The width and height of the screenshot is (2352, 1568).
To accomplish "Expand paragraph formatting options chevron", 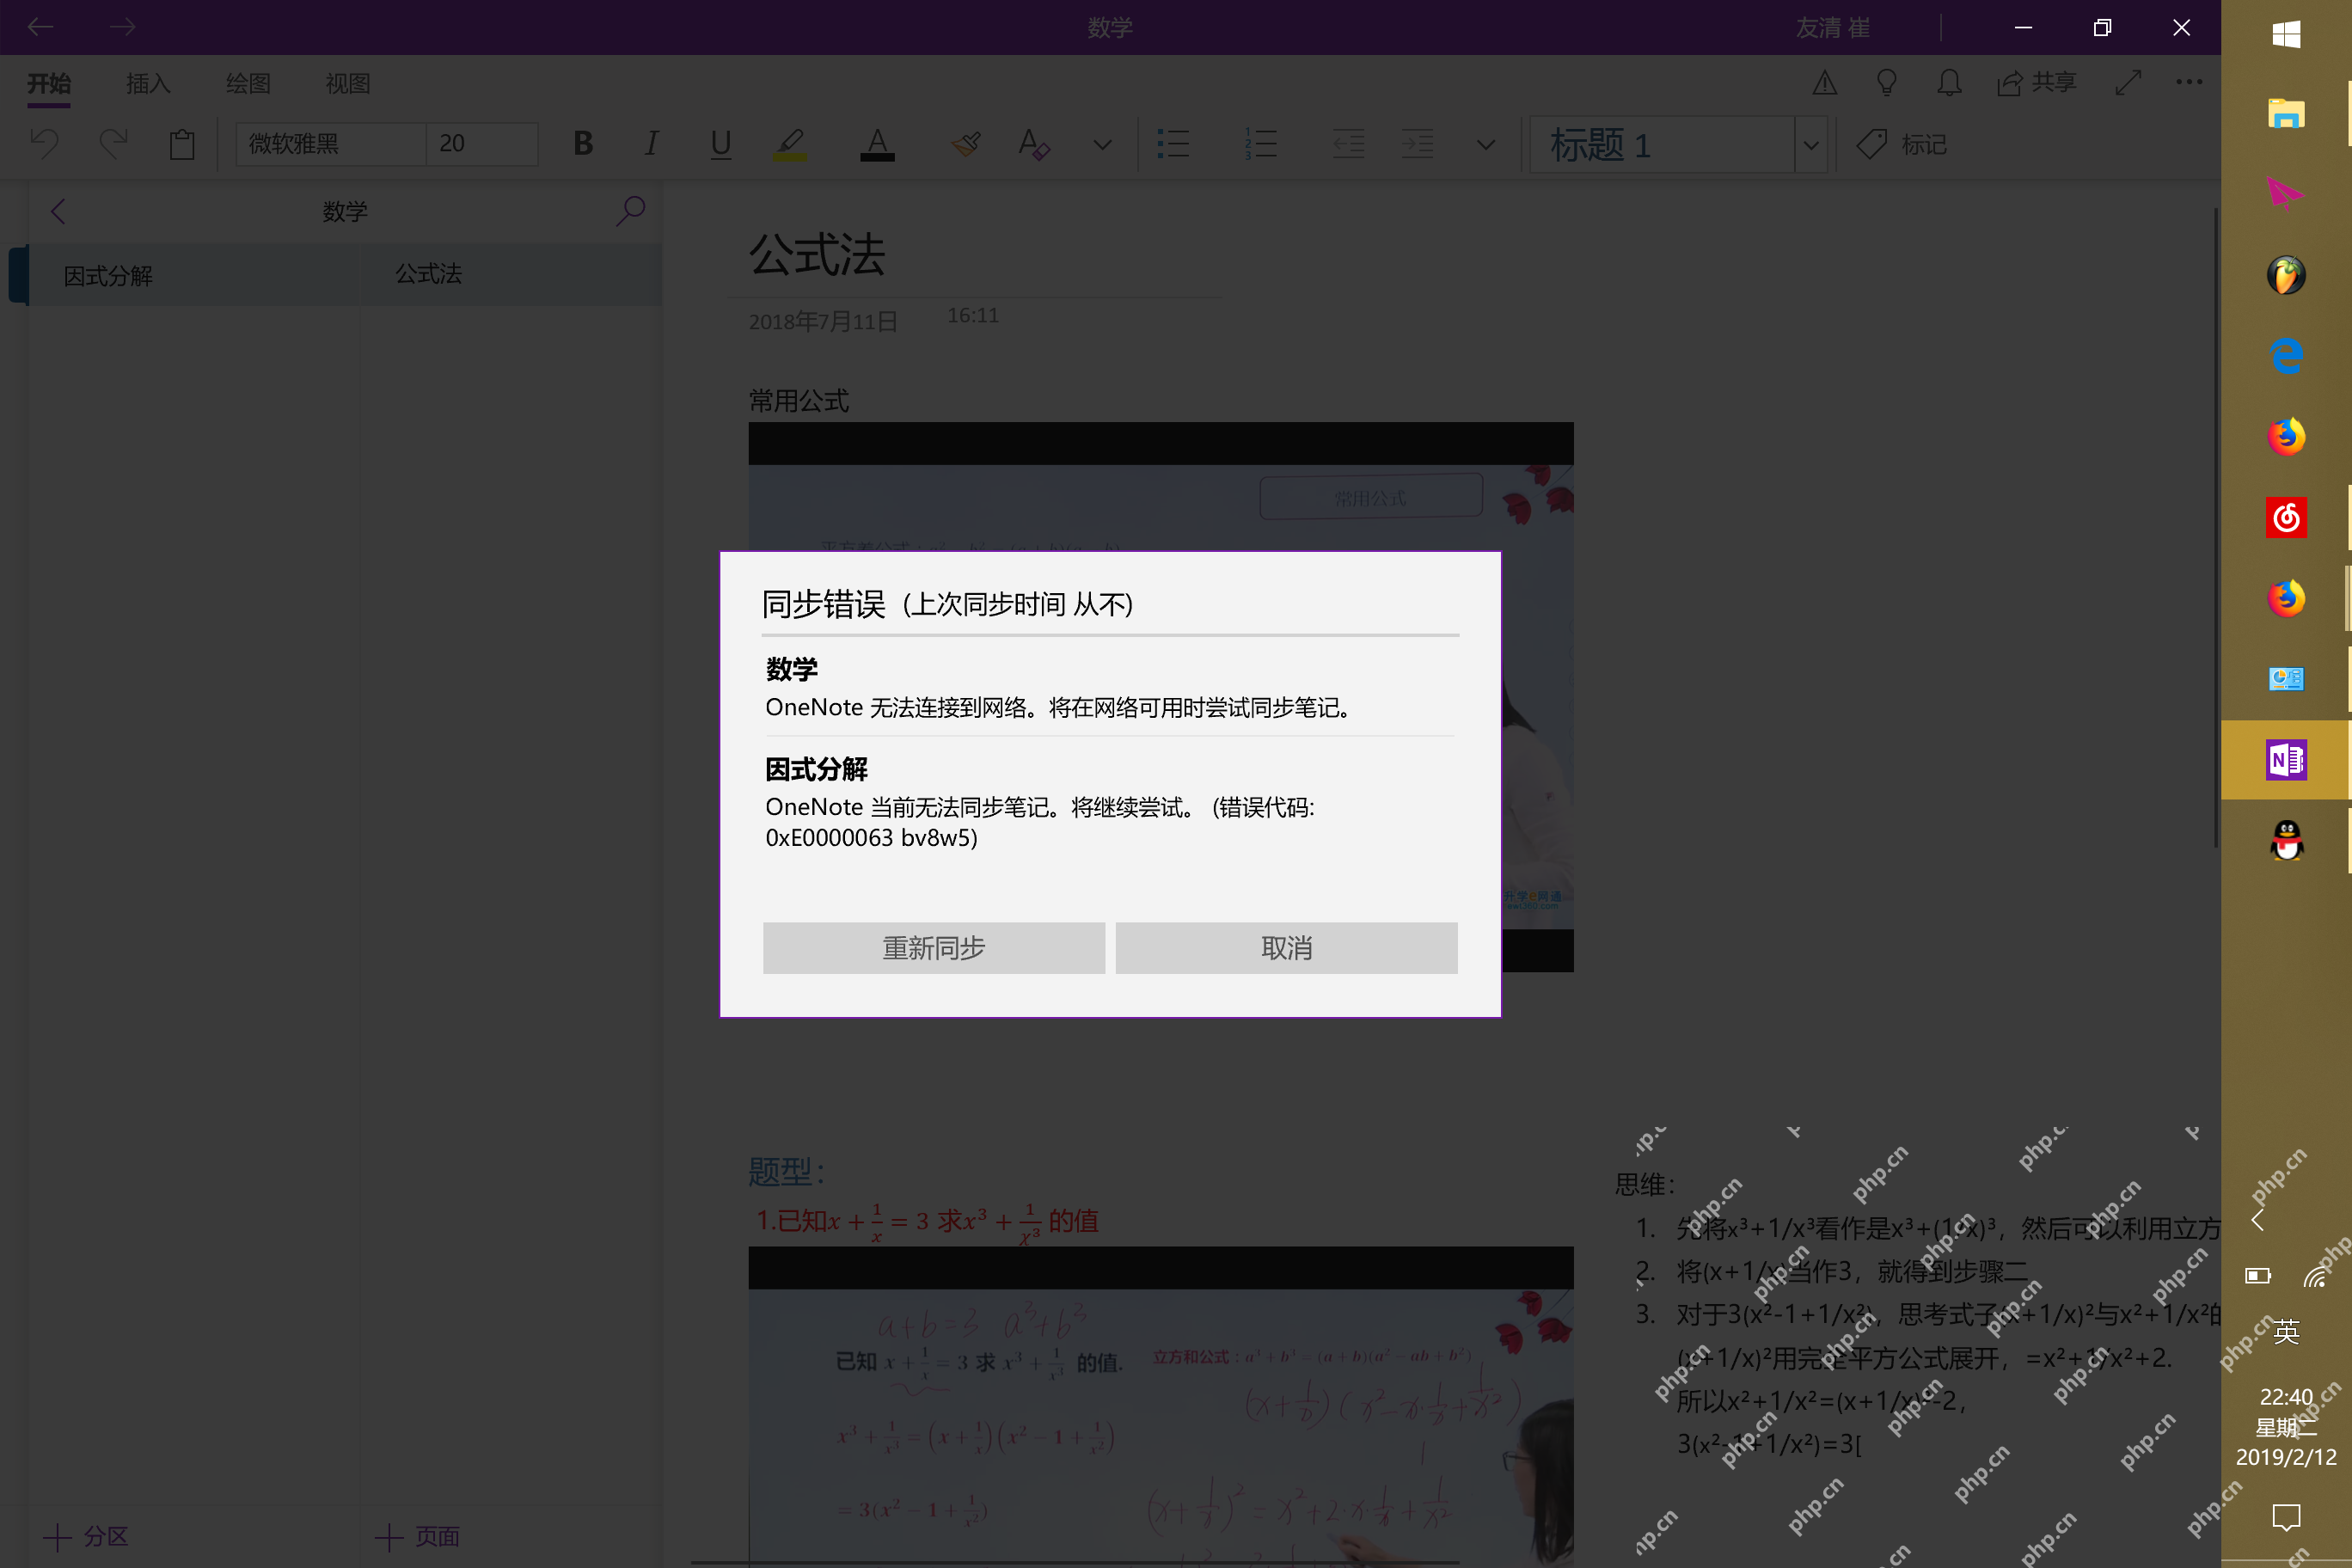I will click(1486, 144).
